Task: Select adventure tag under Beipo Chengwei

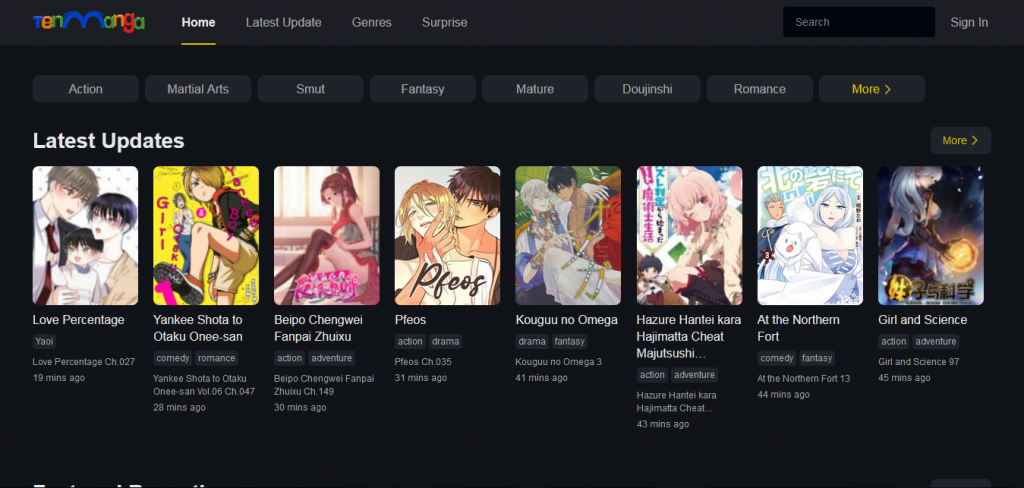Action: 331,358
